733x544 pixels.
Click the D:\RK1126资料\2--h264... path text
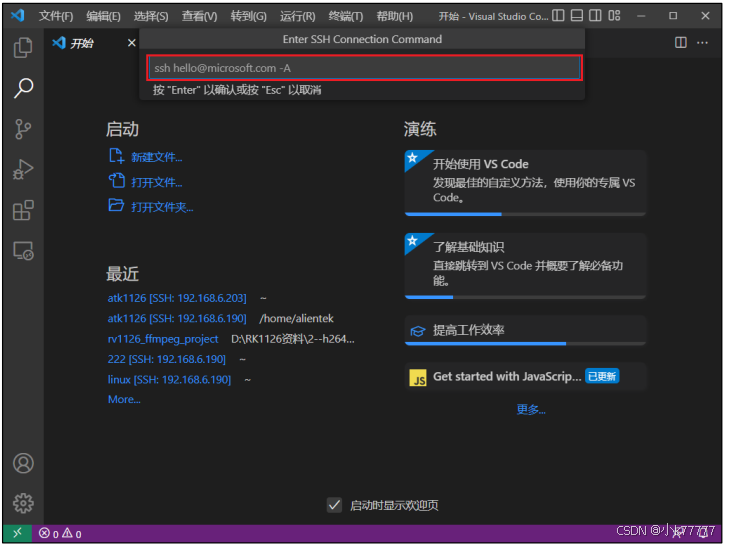point(293,339)
